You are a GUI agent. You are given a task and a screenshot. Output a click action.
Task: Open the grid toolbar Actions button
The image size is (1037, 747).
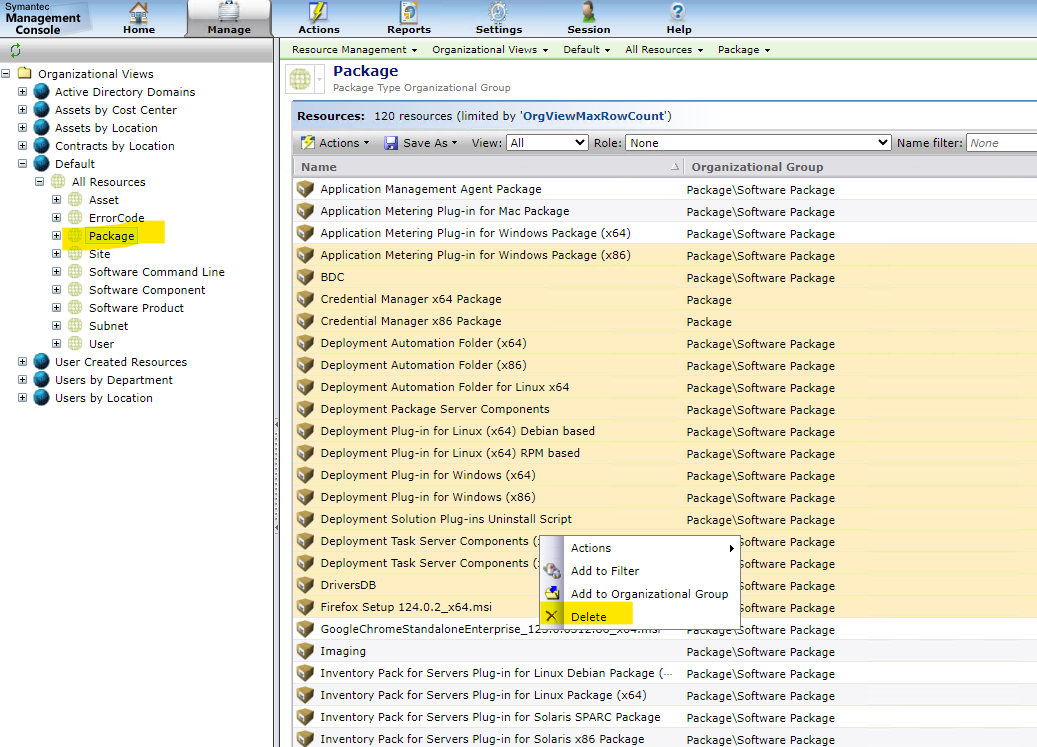point(335,143)
